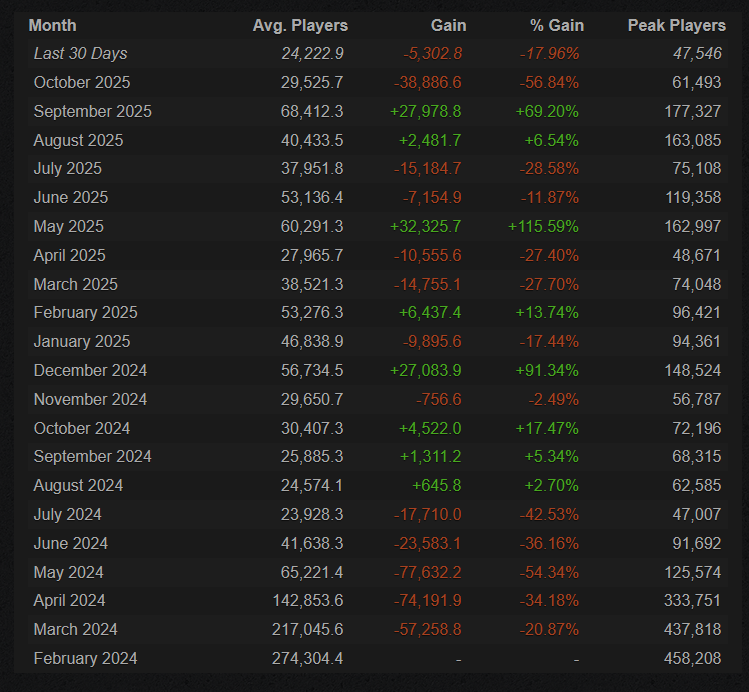749x692 pixels.
Task: Select the July 2025 month cell
Action: [x=67, y=169]
